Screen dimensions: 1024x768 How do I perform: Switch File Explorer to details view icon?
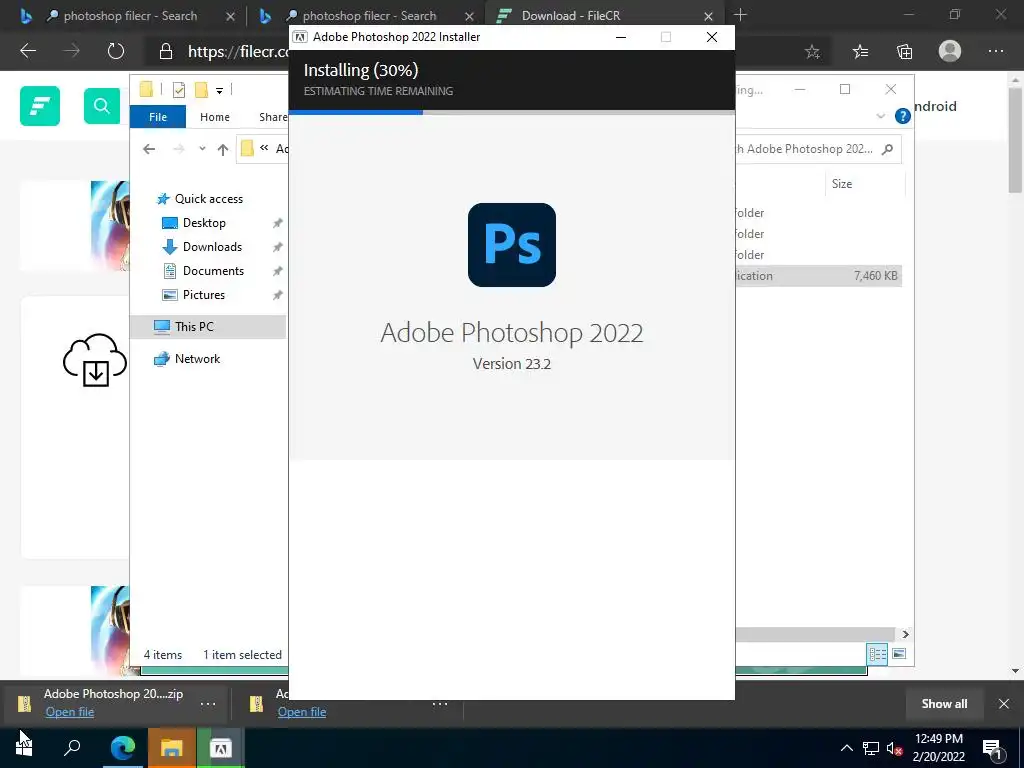(x=877, y=654)
